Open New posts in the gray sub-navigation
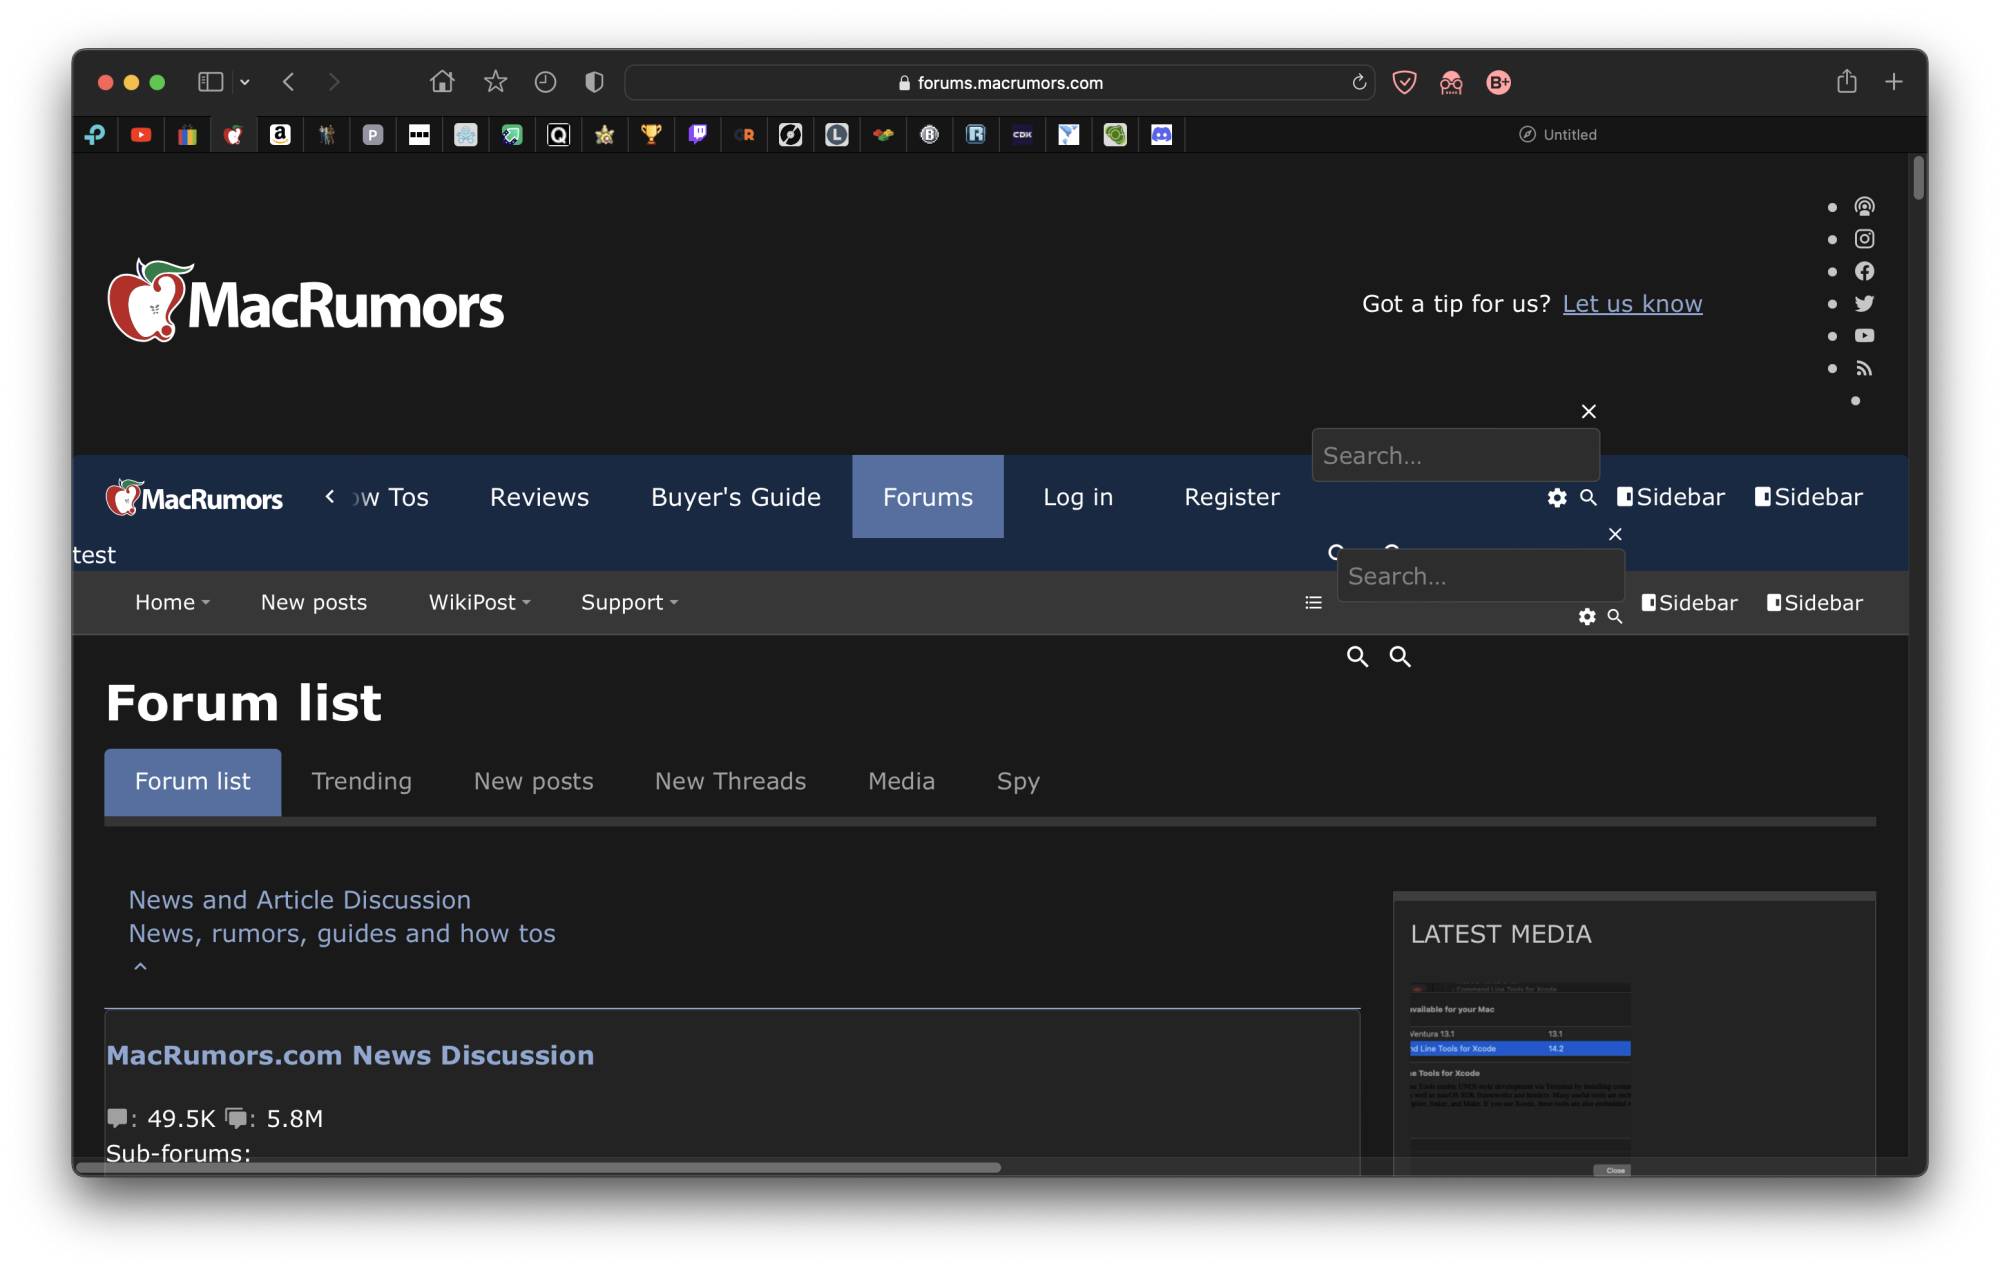This screenshot has height=1272, width=2000. (314, 603)
